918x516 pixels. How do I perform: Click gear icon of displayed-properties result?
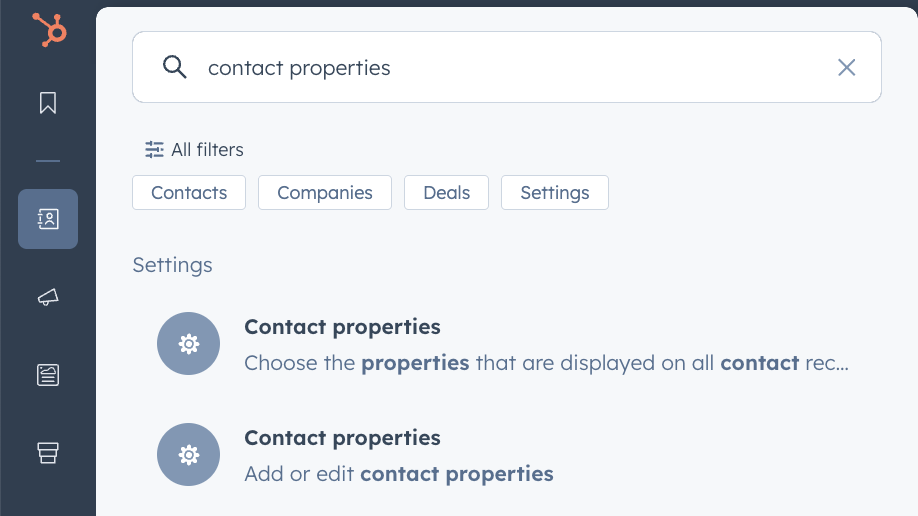pyautogui.click(x=188, y=344)
